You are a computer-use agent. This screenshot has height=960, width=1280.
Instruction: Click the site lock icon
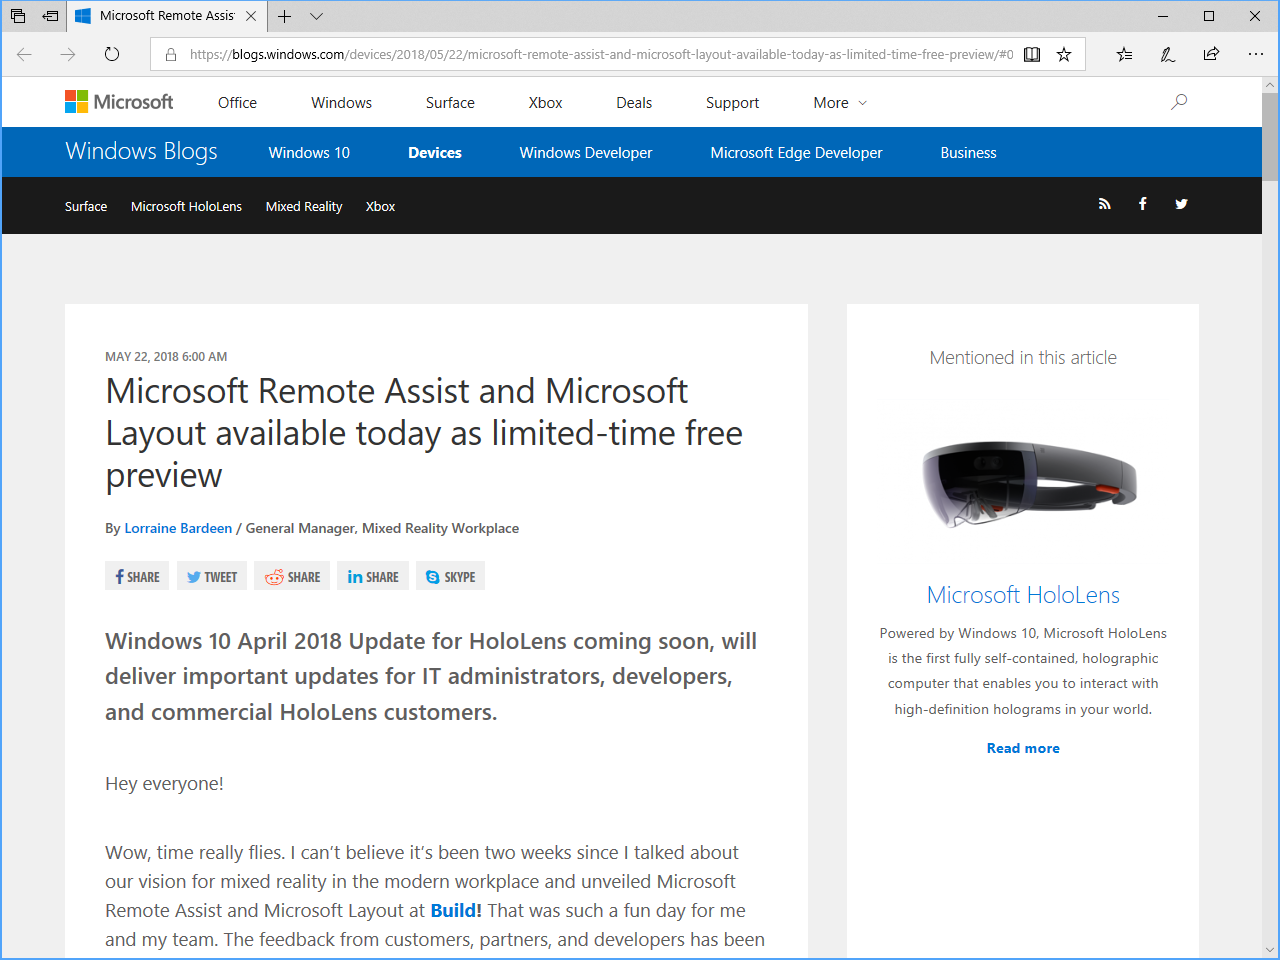click(171, 55)
